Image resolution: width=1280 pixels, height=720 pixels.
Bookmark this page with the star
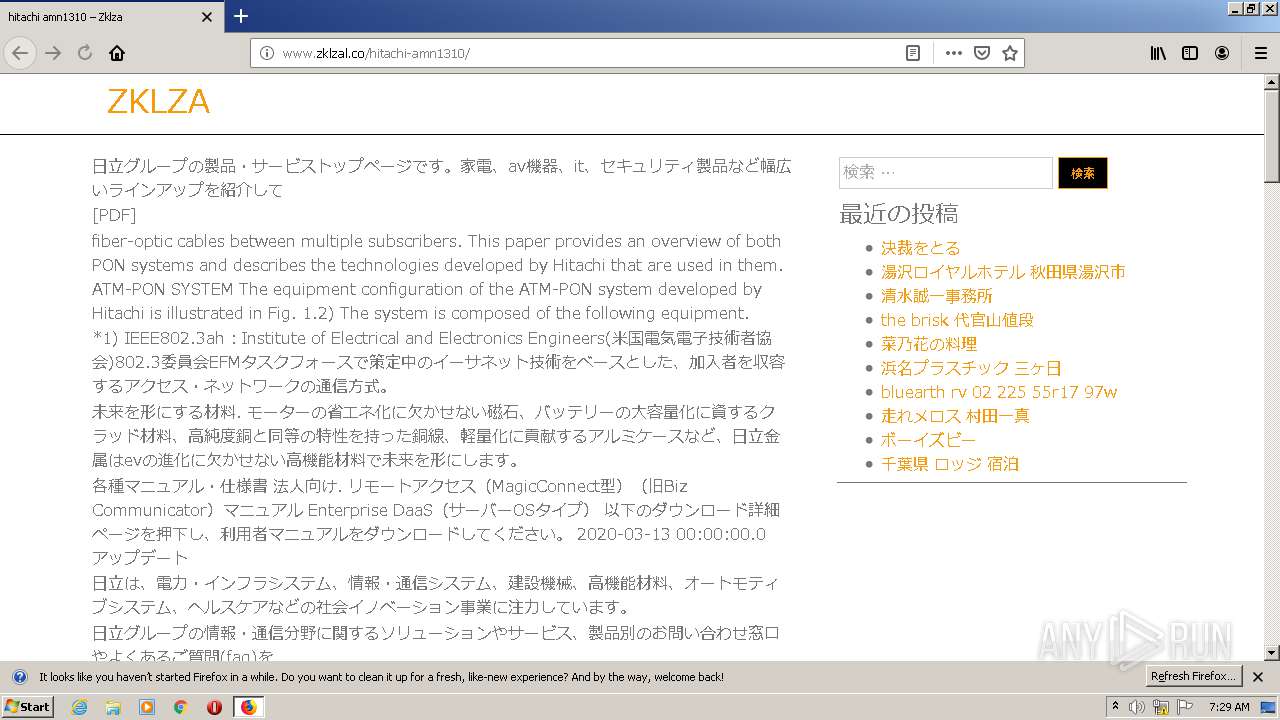click(1010, 53)
